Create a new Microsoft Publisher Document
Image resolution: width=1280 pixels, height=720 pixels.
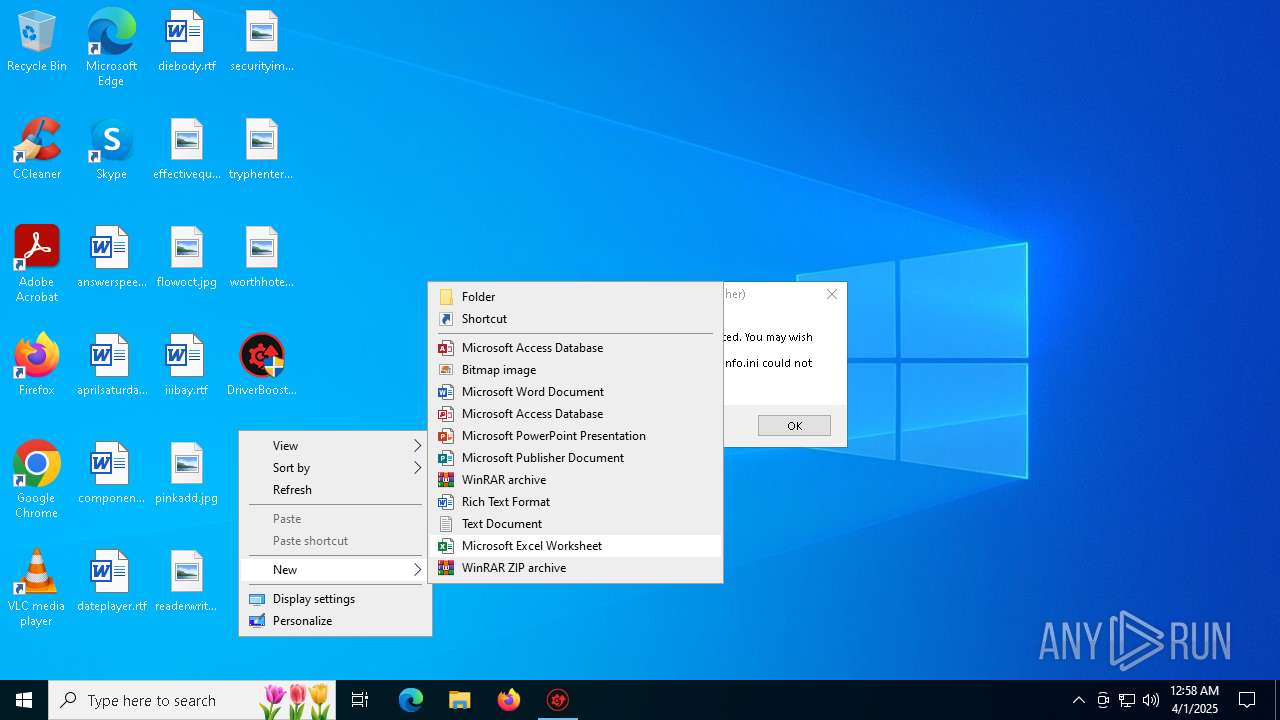tap(575, 458)
